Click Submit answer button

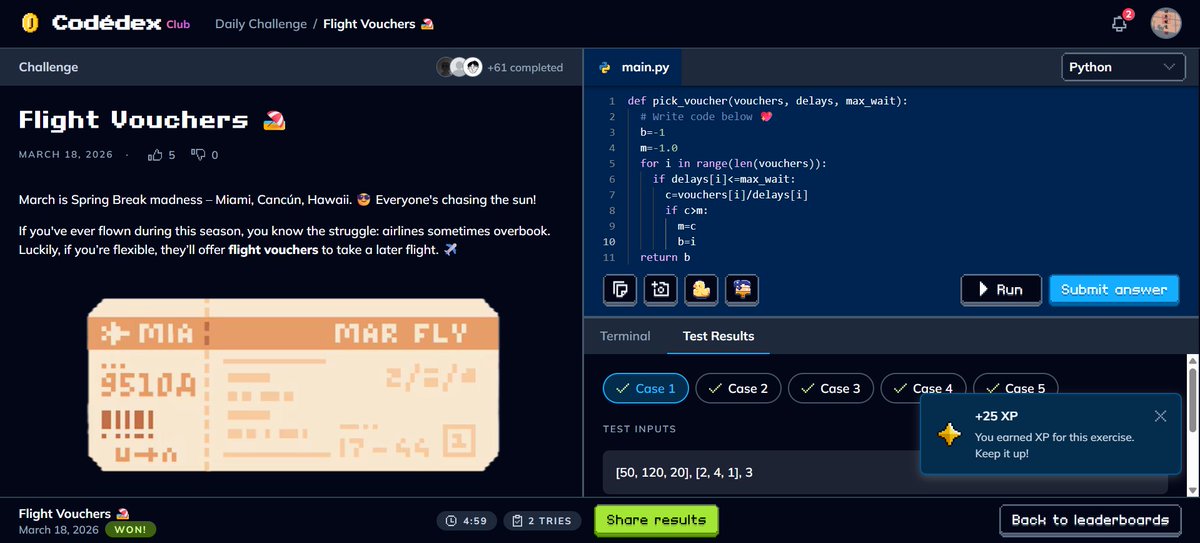1114,289
